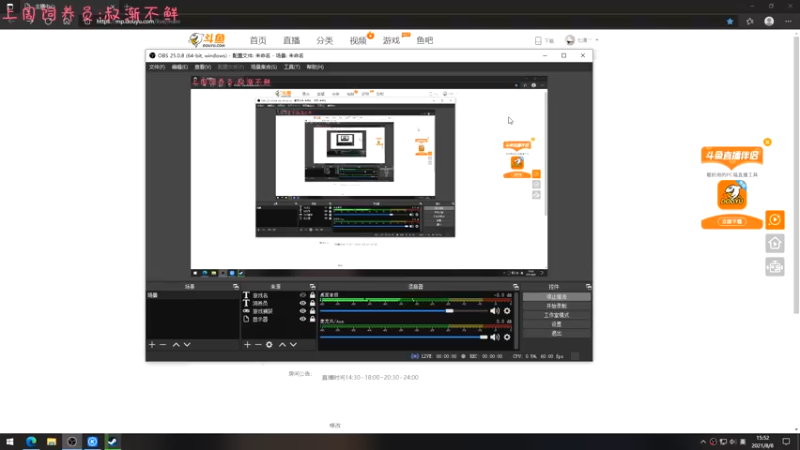Image resolution: width=800 pixels, height=450 pixels.
Task: Open the 工具(T) menu in OBS
Action: pyautogui.click(x=292, y=67)
